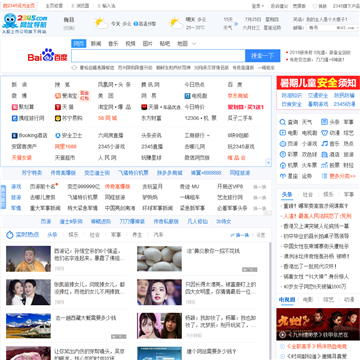Switch to 军事 tab in 实时热点
This screenshot has height=360, width=360.
click(116, 235)
